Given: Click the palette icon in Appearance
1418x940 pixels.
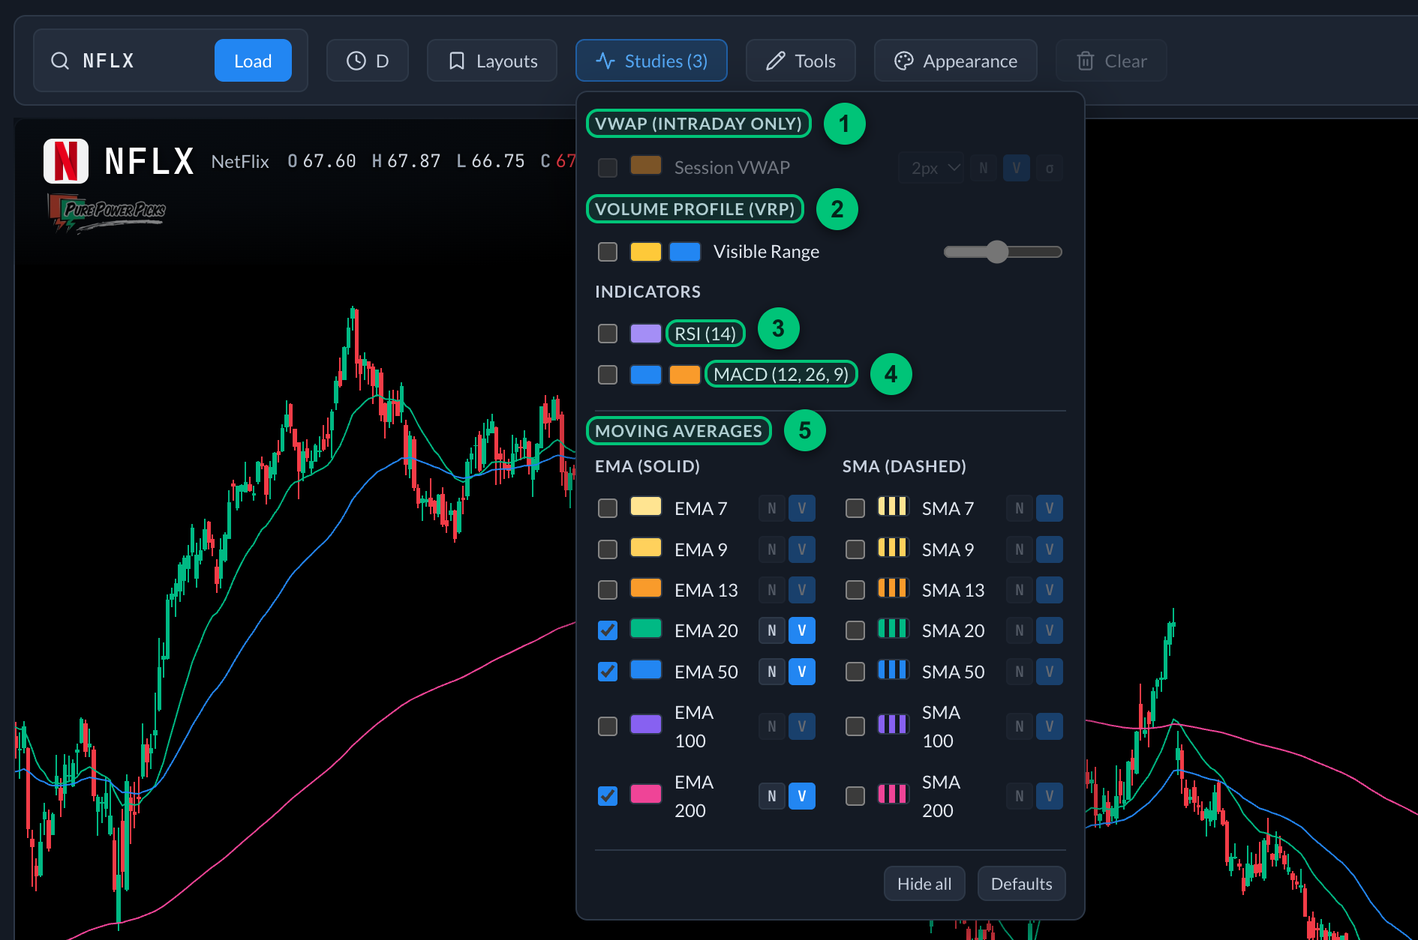Looking at the screenshot, I should coord(904,61).
